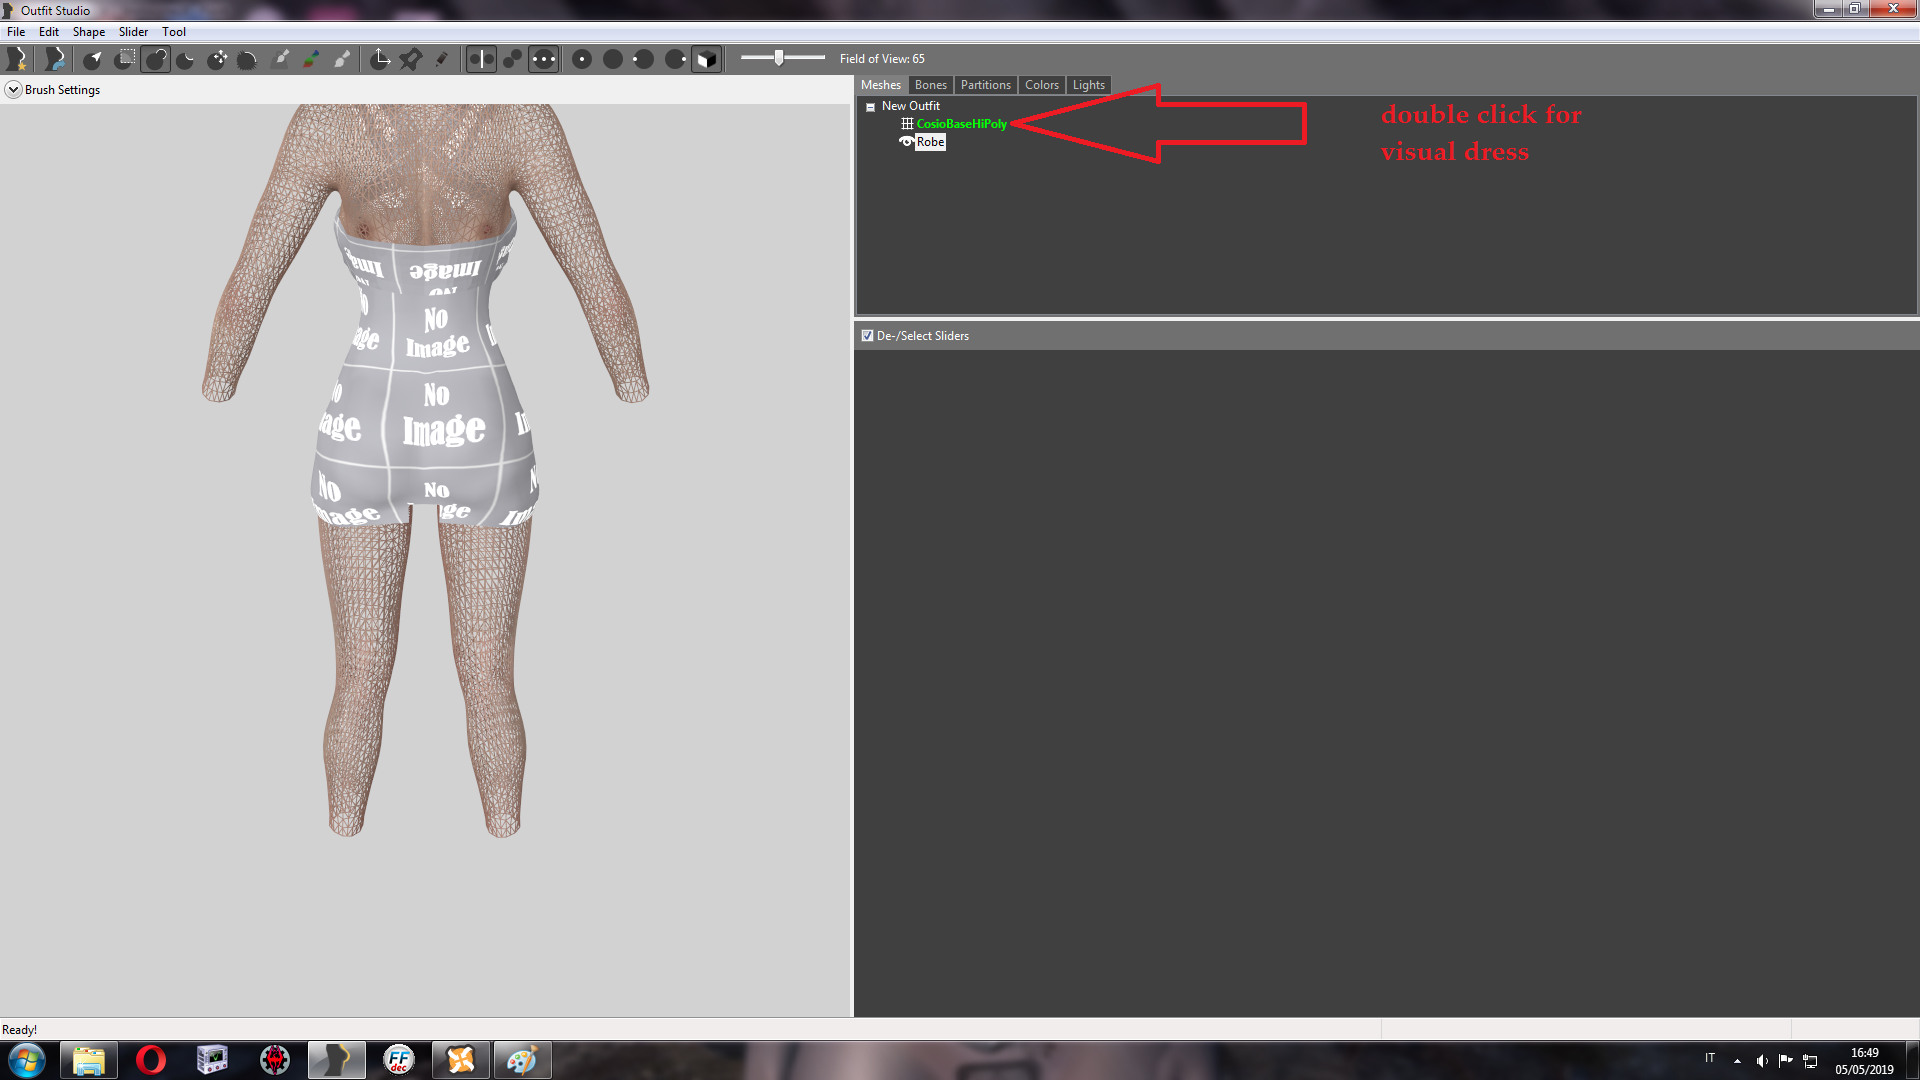Click the Pivot pushpin tool icon
Image resolution: width=1920 pixels, height=1080 pixels.
click(410, 60)
